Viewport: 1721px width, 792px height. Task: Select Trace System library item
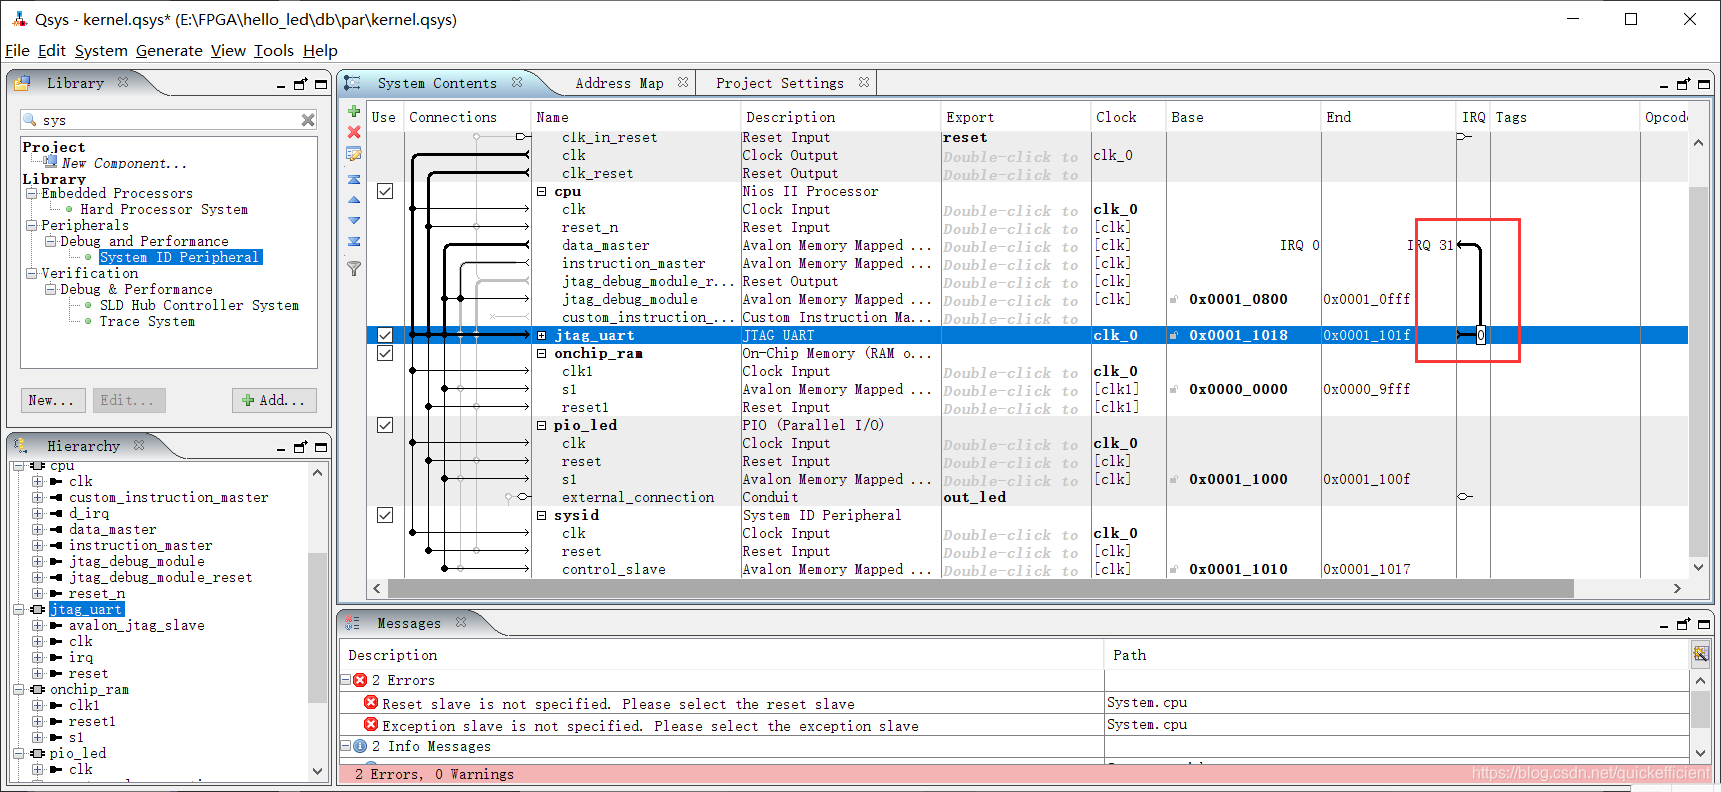click(147, 322)
